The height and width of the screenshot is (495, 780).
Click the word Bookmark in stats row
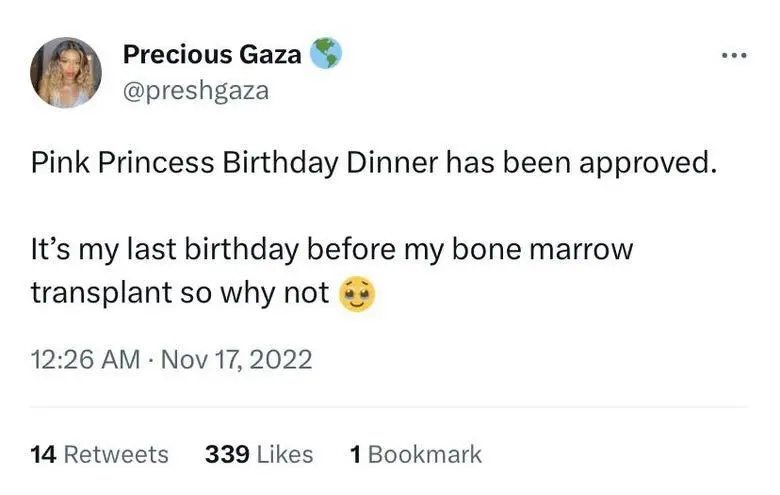[x=425, y=454]
